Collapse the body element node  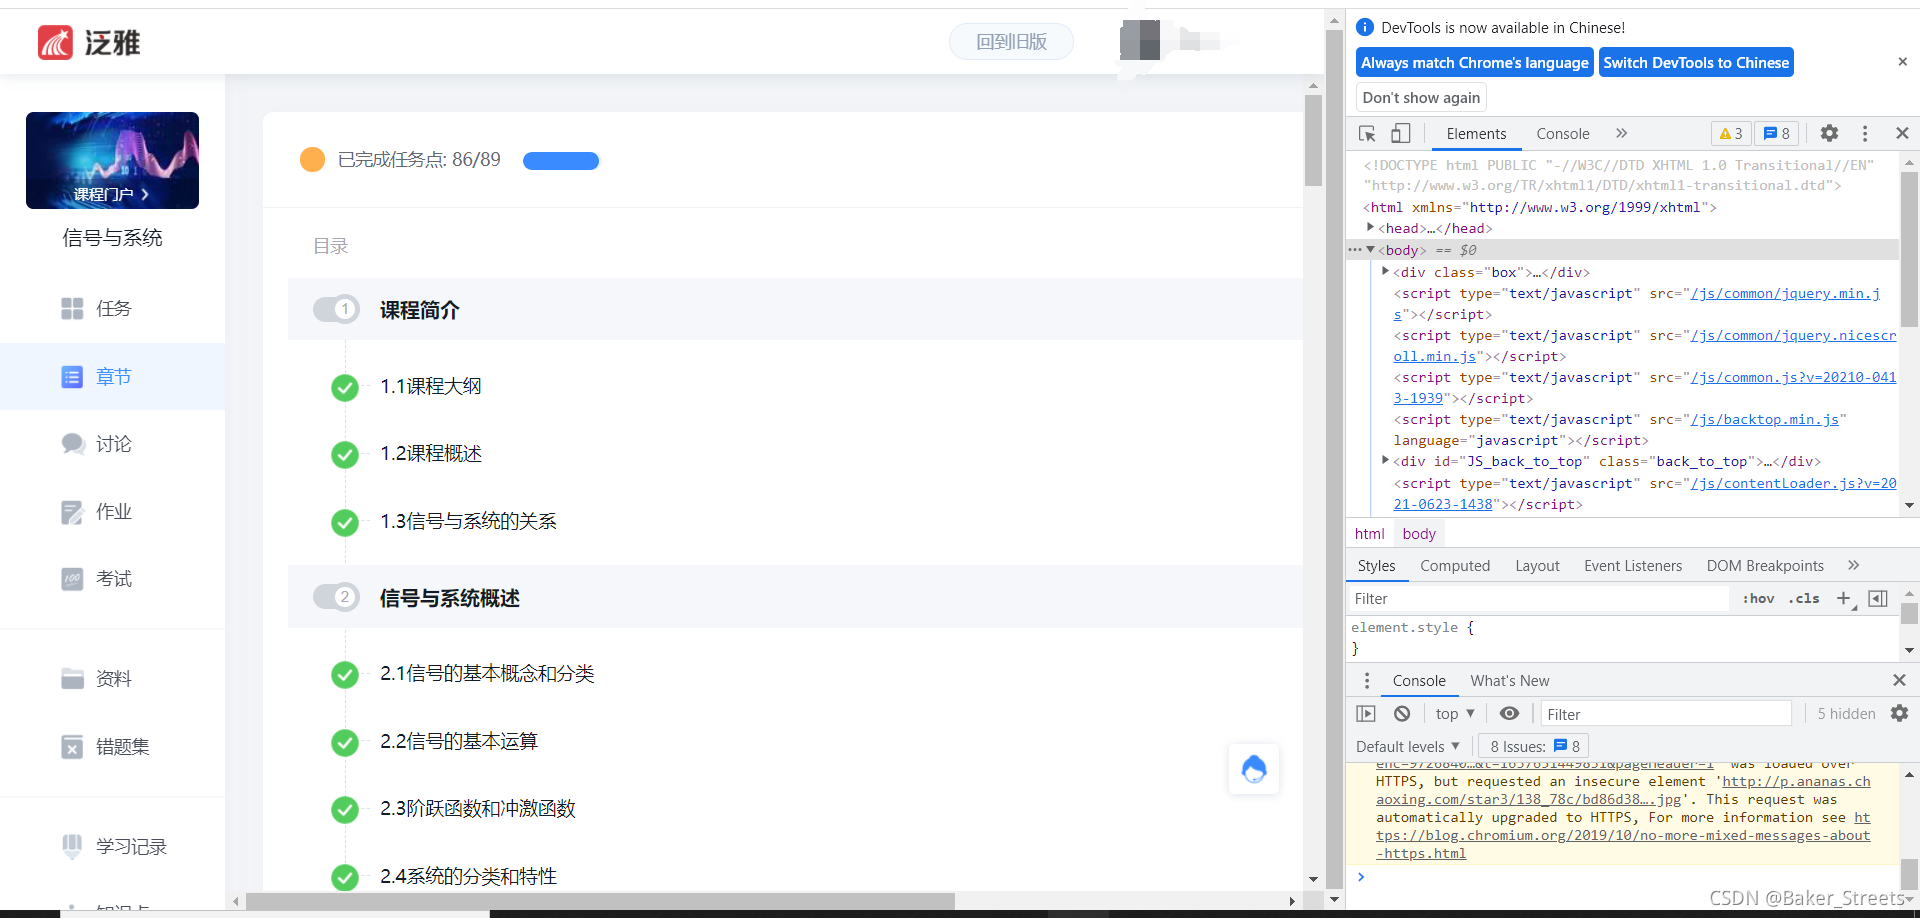pos(1370,250)
